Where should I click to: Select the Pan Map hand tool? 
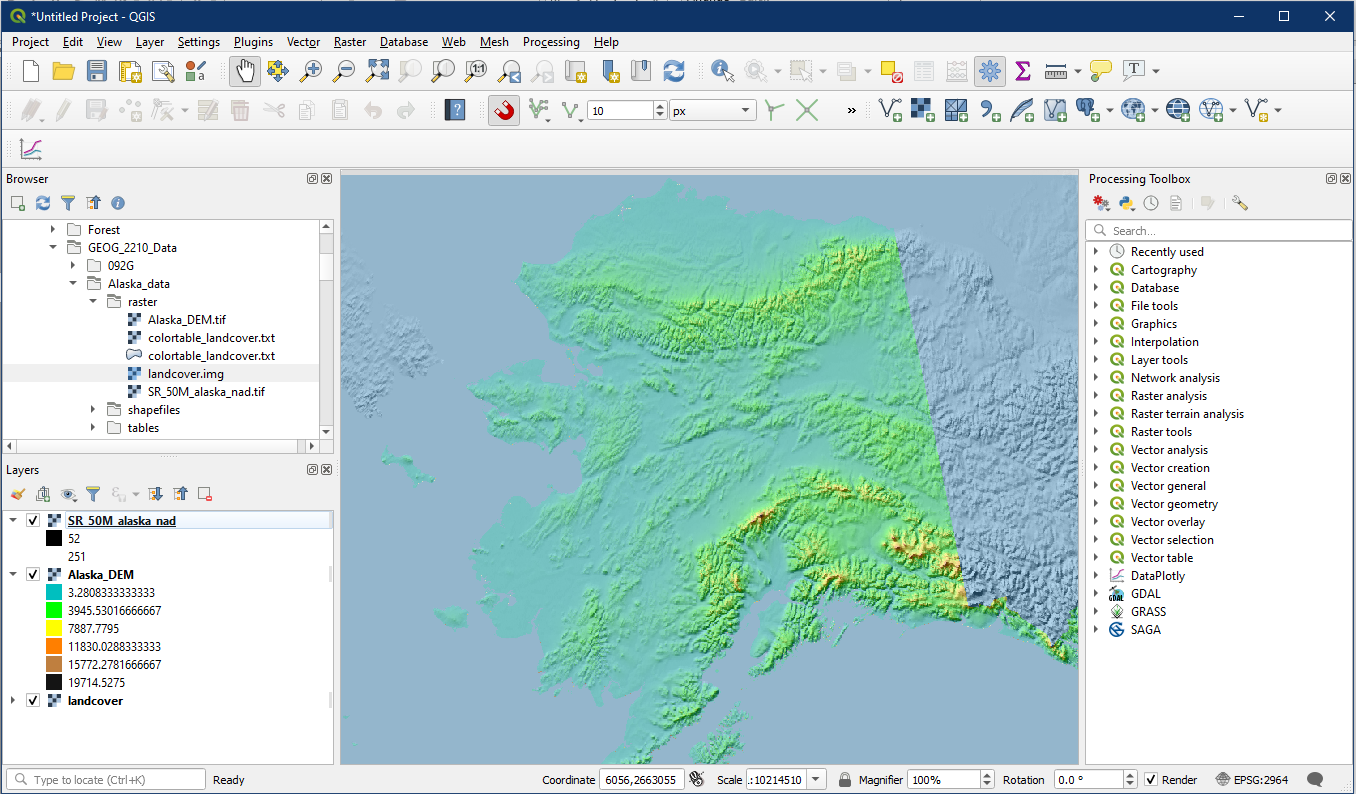pyautogui.click(x=245, y=71)
